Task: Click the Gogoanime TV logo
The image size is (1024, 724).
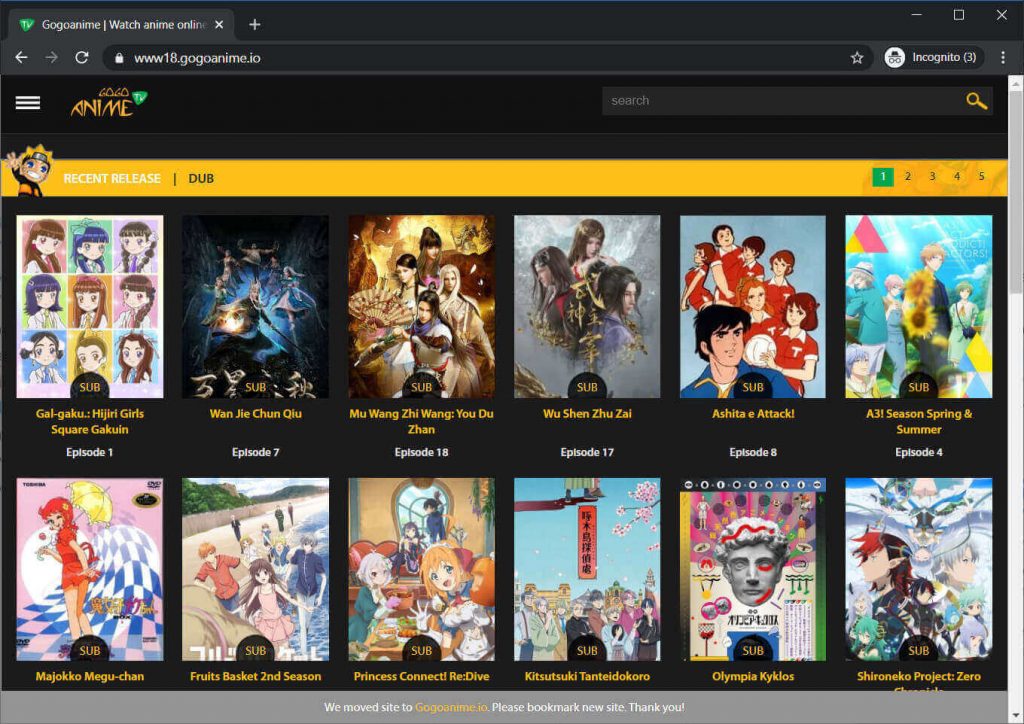Action: [109, 102]
